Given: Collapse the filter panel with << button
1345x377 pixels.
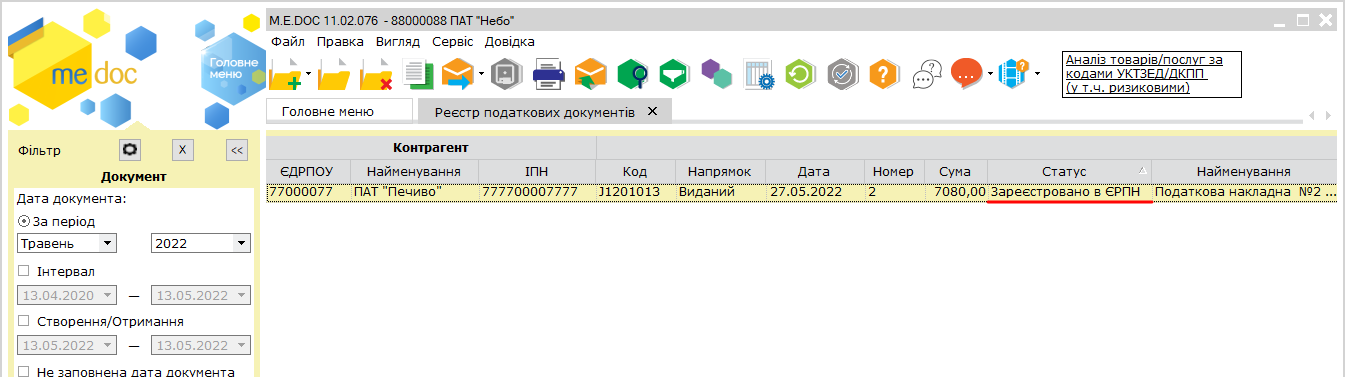Looking at the screenshot, I should [x=236, y=150].
